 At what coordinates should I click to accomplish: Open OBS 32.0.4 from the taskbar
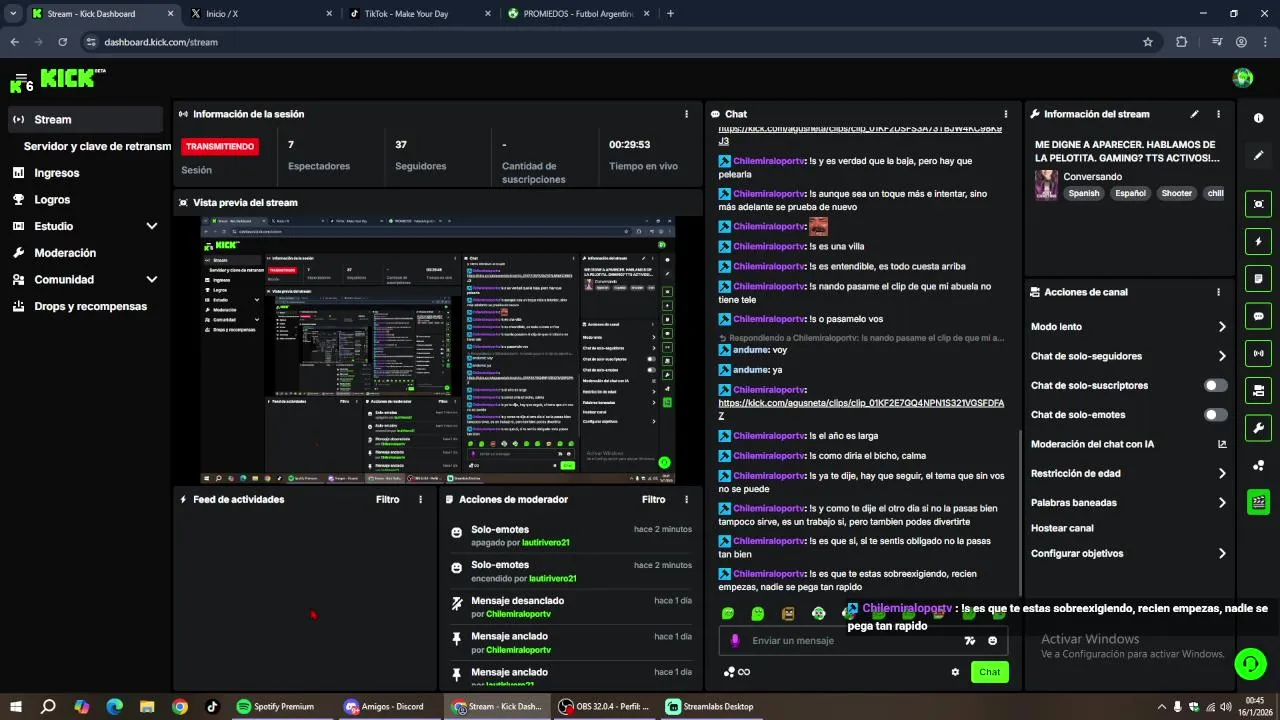coord(603,706)
